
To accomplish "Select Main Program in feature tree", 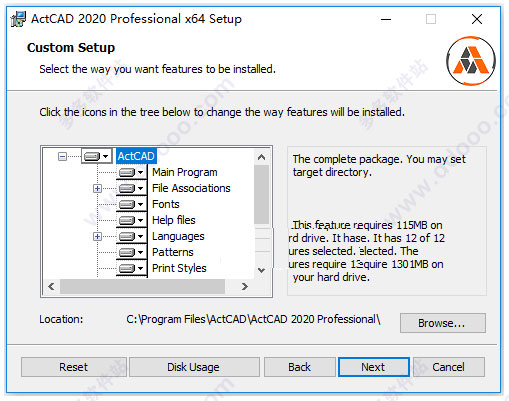I will (x=185, y=172).
